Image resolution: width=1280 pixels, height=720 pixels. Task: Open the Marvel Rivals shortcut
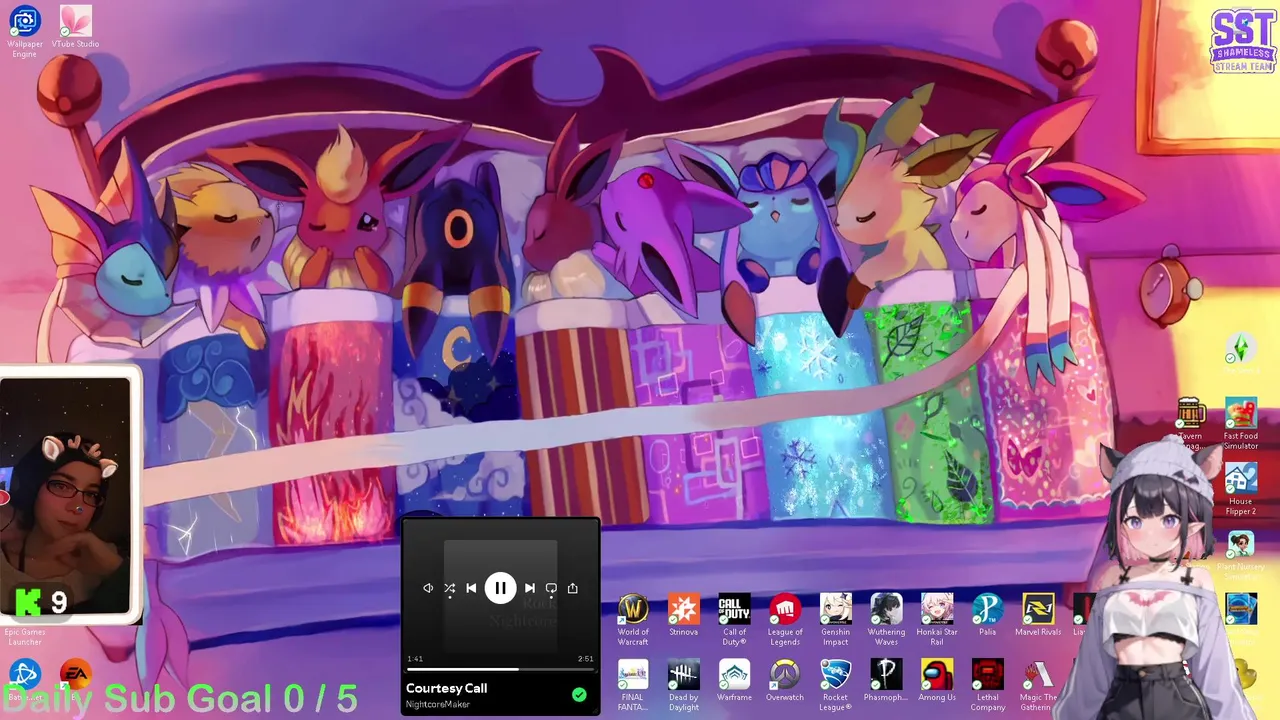[x=1038, y=616]
